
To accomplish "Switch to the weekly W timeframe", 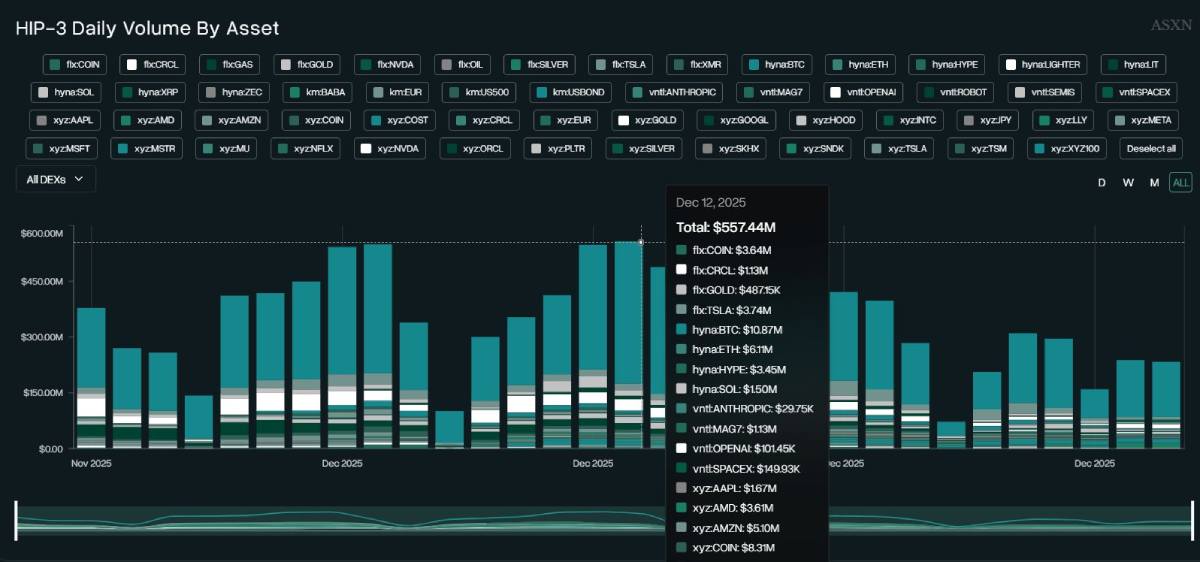I will tap(1128, 183).
